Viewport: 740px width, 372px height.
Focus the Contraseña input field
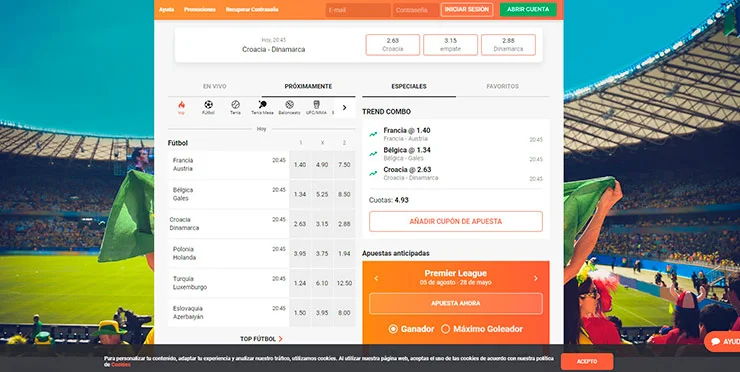click(416, 10)
